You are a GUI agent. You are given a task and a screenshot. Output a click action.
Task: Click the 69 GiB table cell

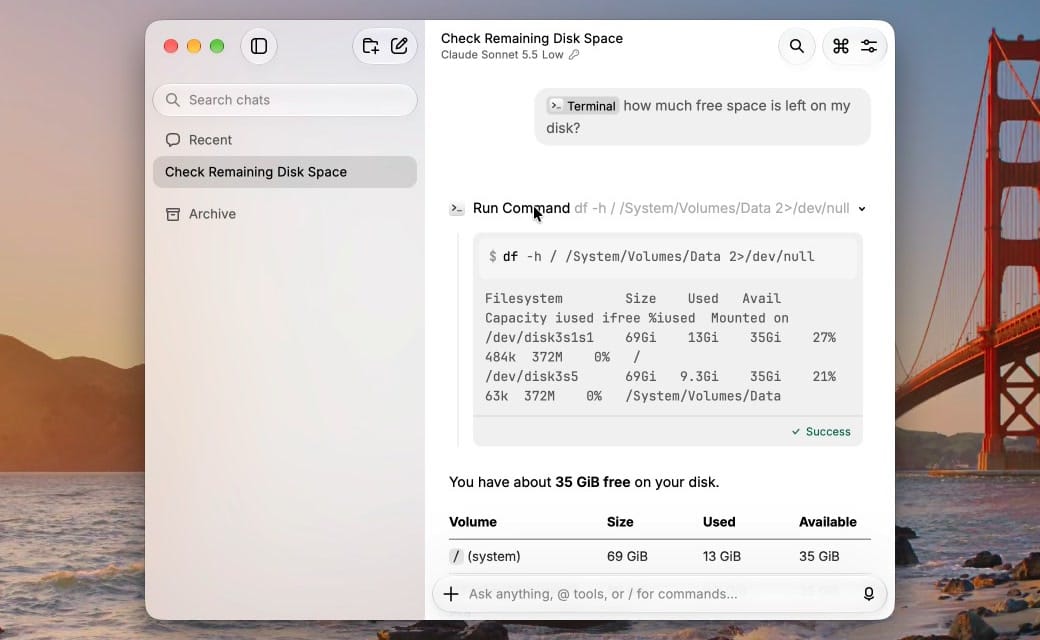(x=627, y=556)
